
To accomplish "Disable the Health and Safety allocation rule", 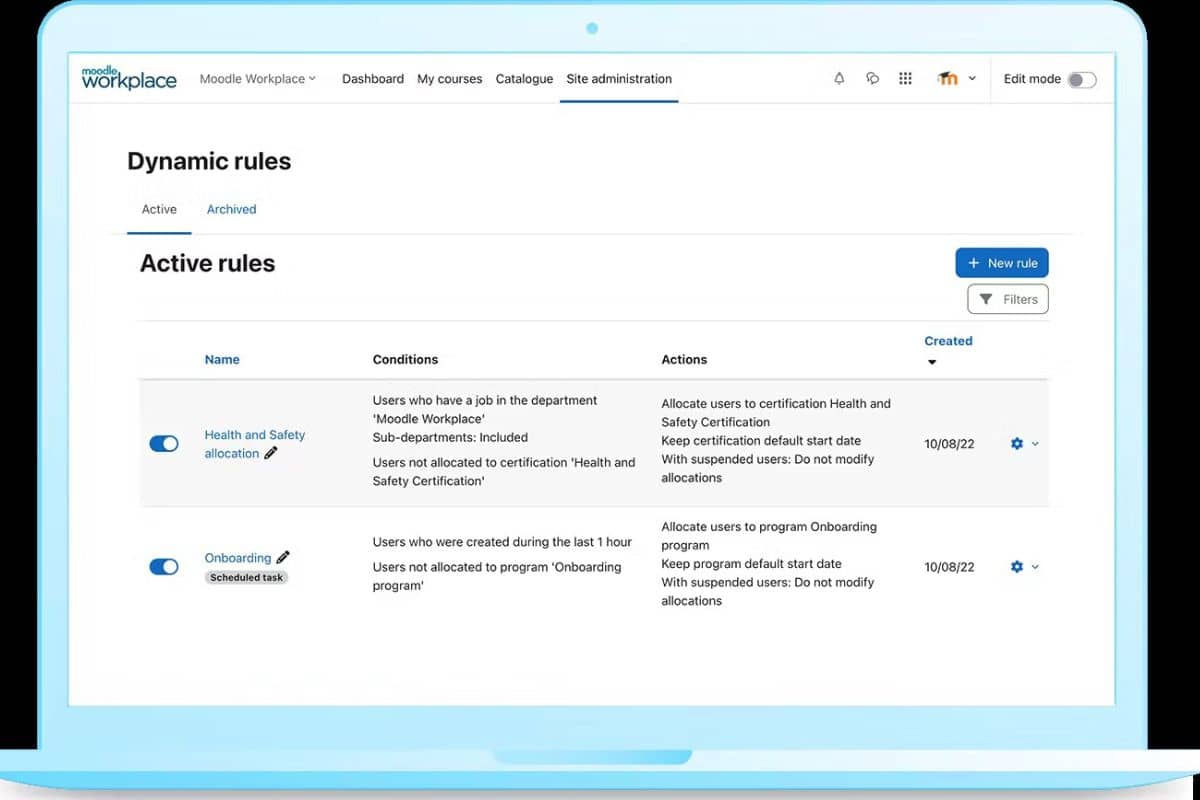I will pos(164,443).
